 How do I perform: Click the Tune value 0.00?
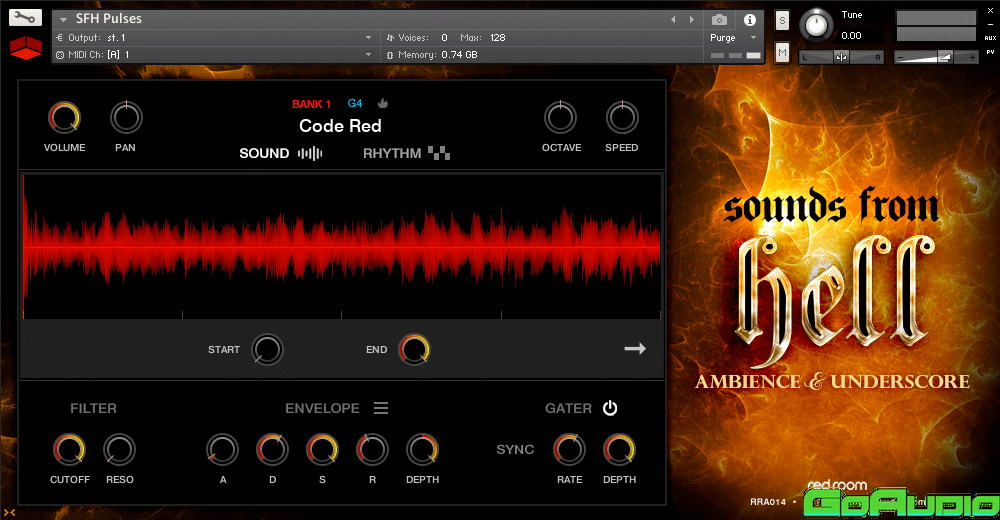pos(851,36)
